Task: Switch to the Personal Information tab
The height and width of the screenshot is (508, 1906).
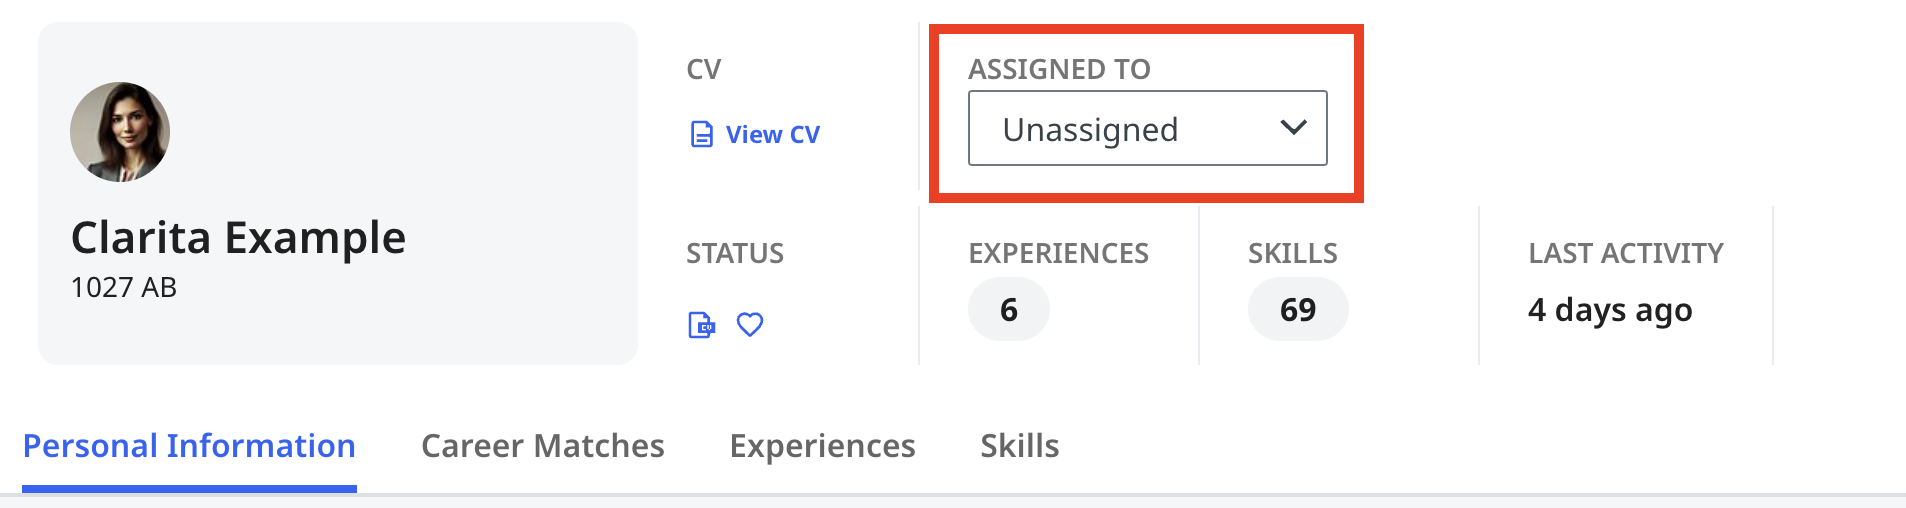Action: (189, 446)
